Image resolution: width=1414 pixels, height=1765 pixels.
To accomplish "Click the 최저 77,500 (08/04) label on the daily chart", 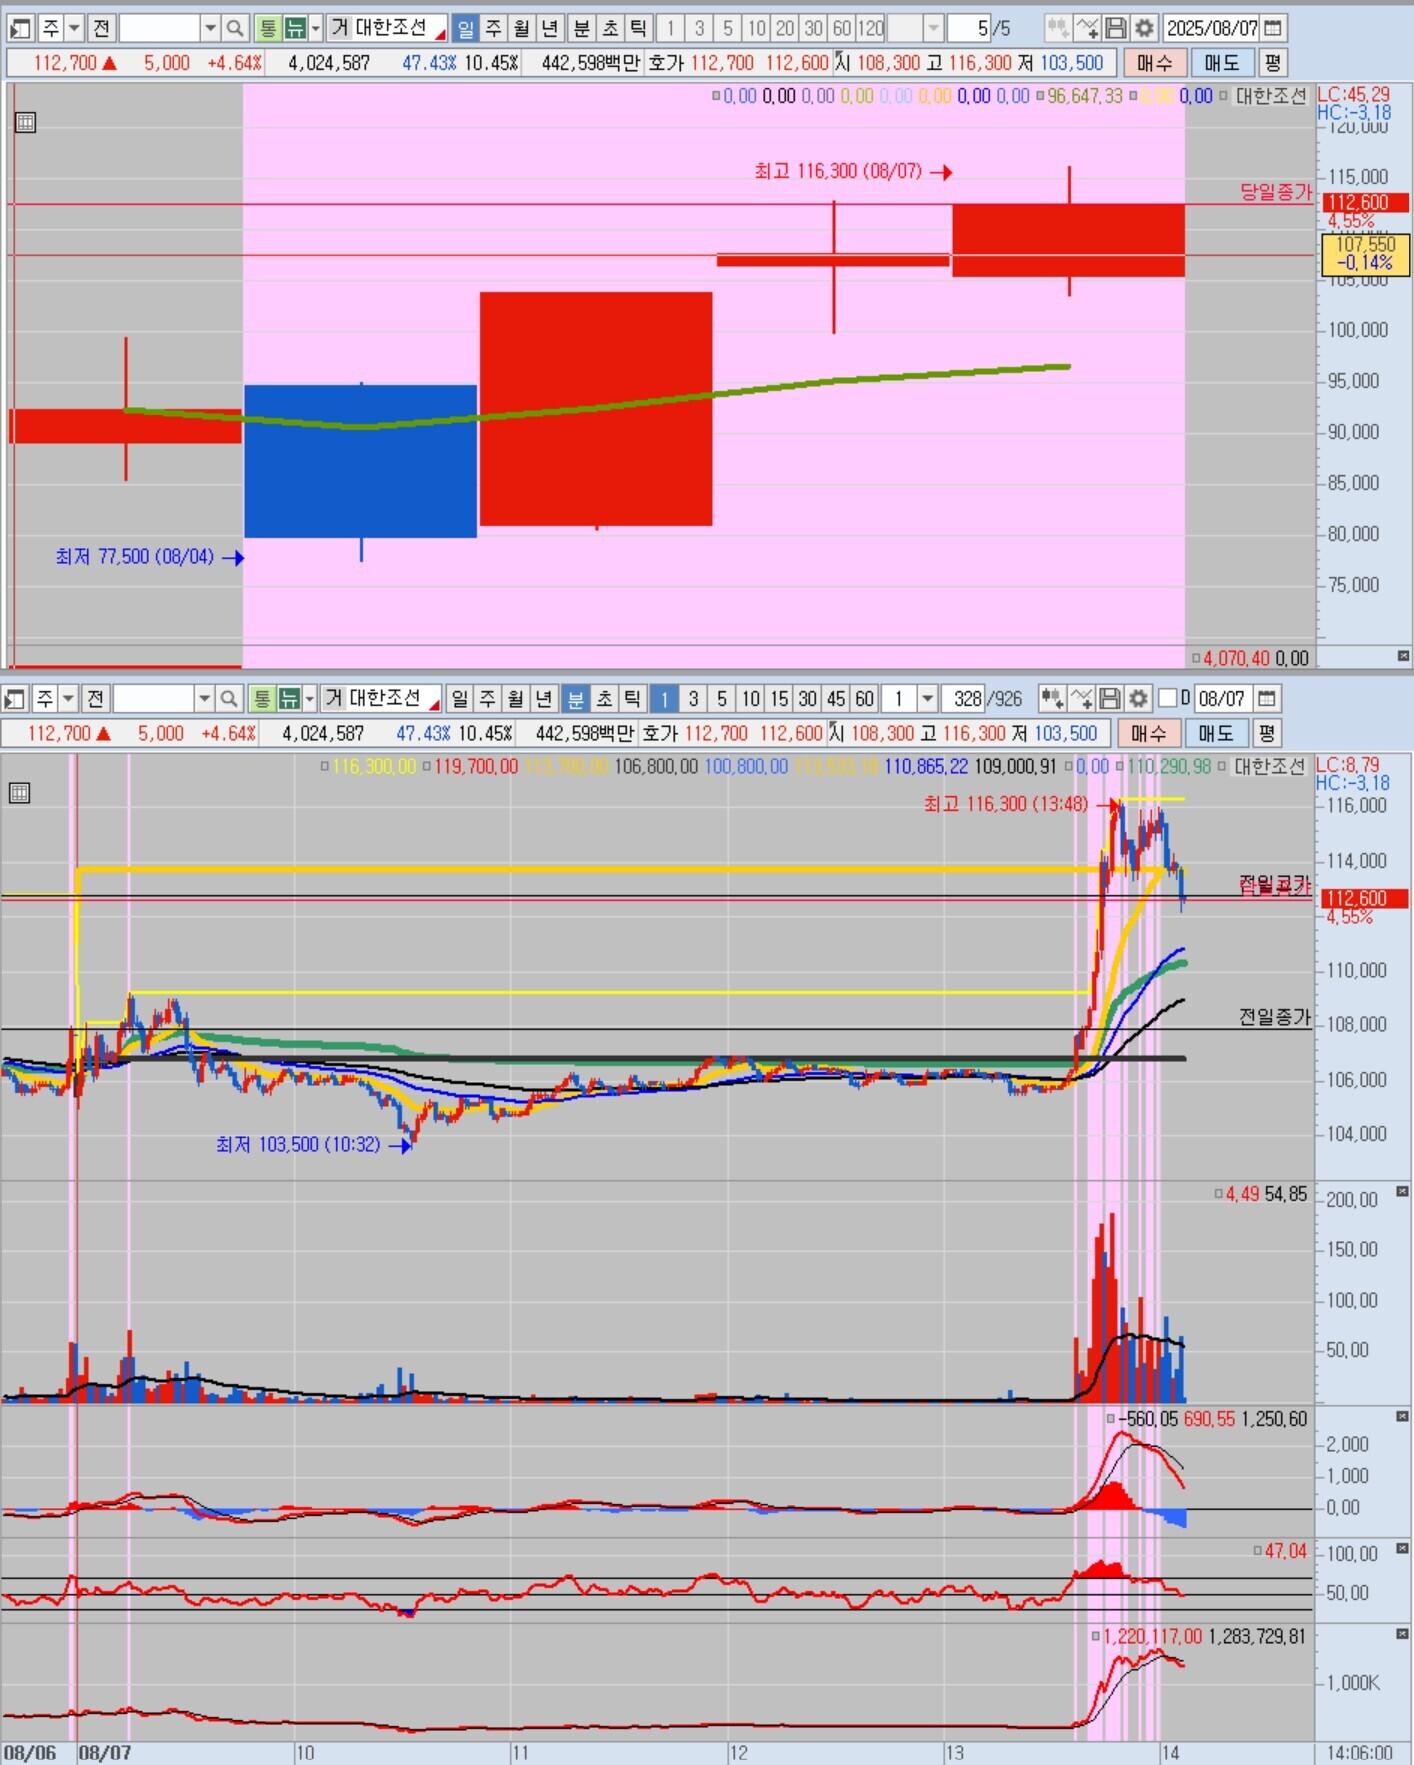I will pyautogui.click(x=134, y=556).
